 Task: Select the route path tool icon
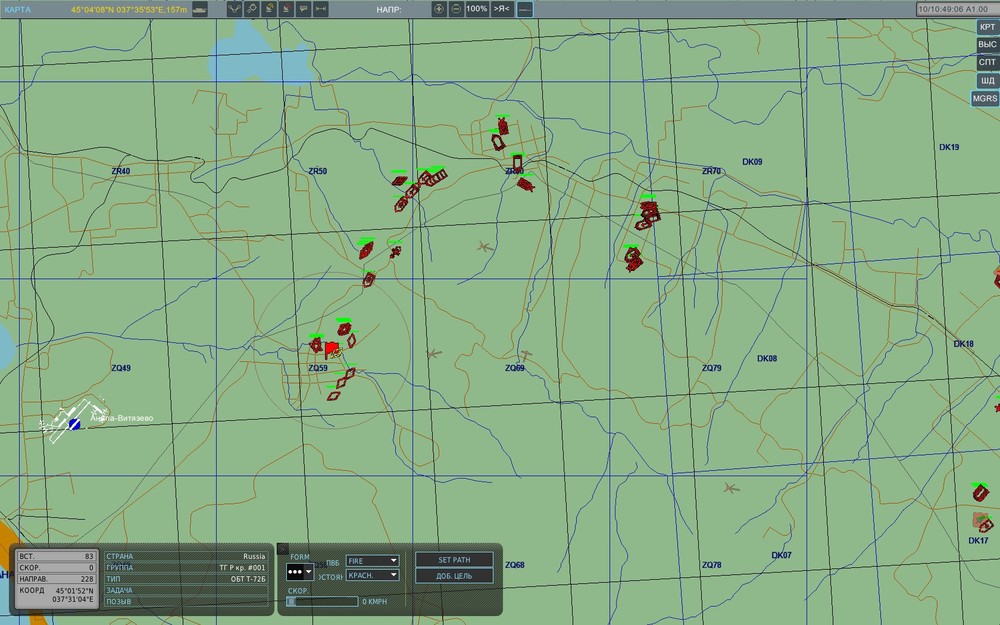pyautogui.click(x=234, y=9)
